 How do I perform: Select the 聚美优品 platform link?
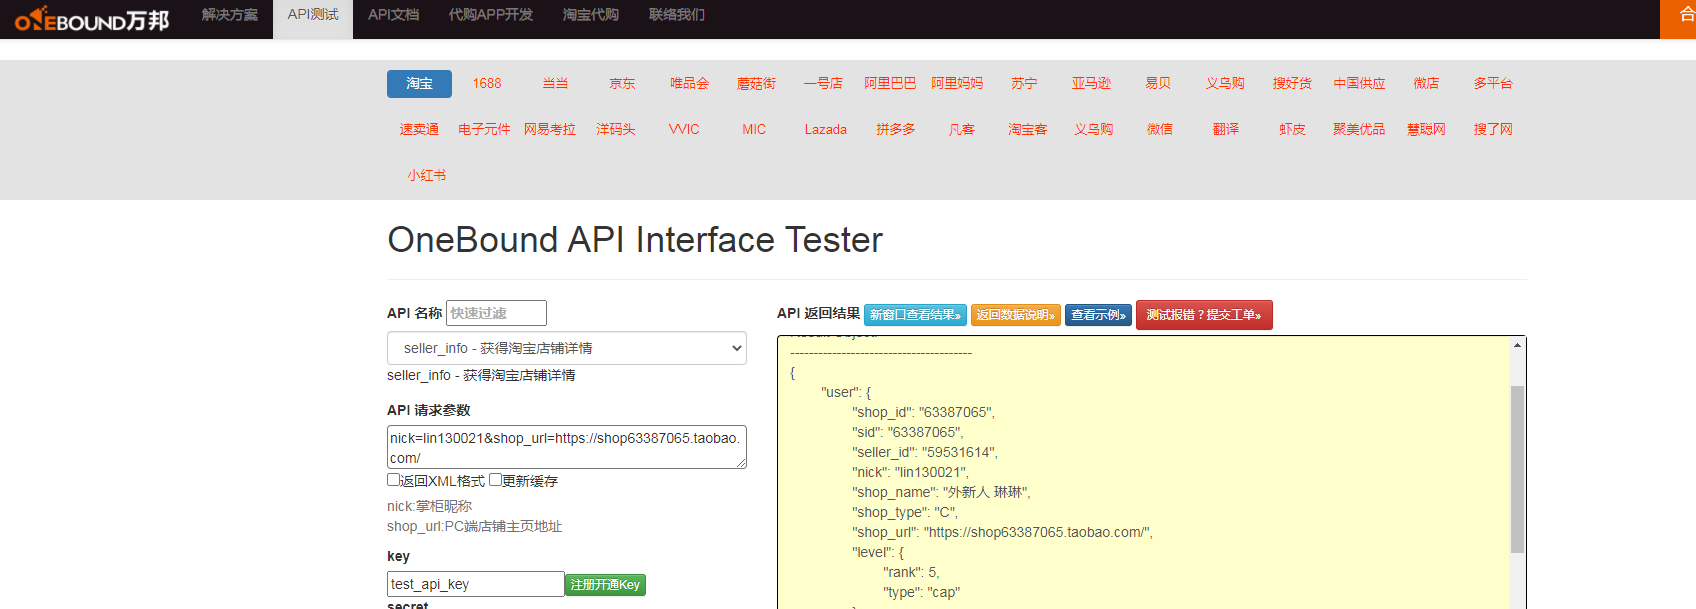pyautogui.click(x=1359, y=130)
